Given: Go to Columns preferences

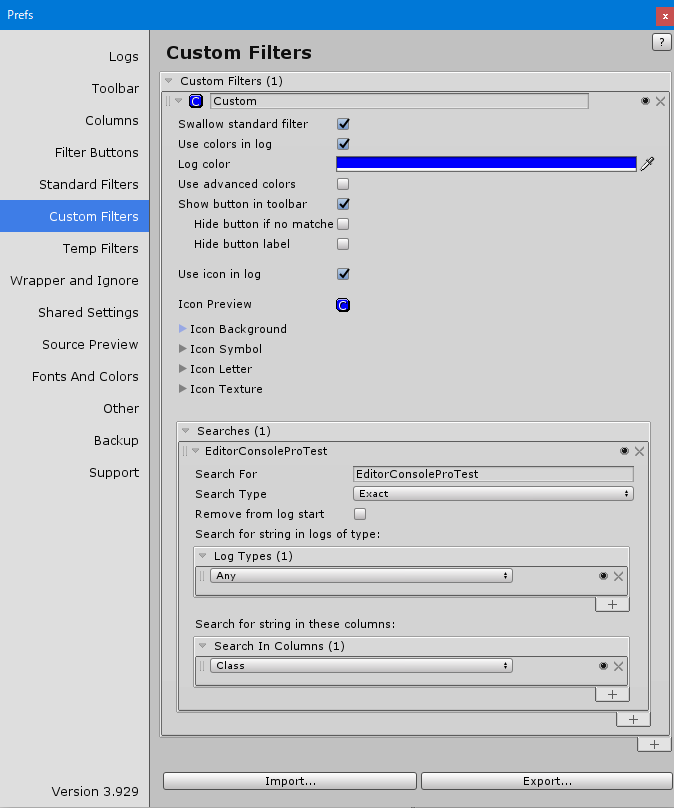Looking at the screenshot, I should tap(75, 121).
